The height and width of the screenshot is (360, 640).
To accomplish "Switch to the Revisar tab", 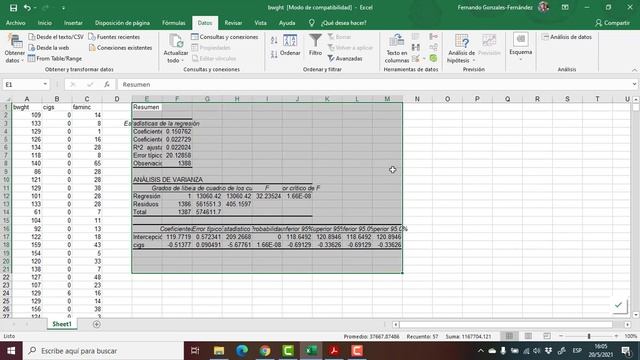I will (x=233, y=23).
